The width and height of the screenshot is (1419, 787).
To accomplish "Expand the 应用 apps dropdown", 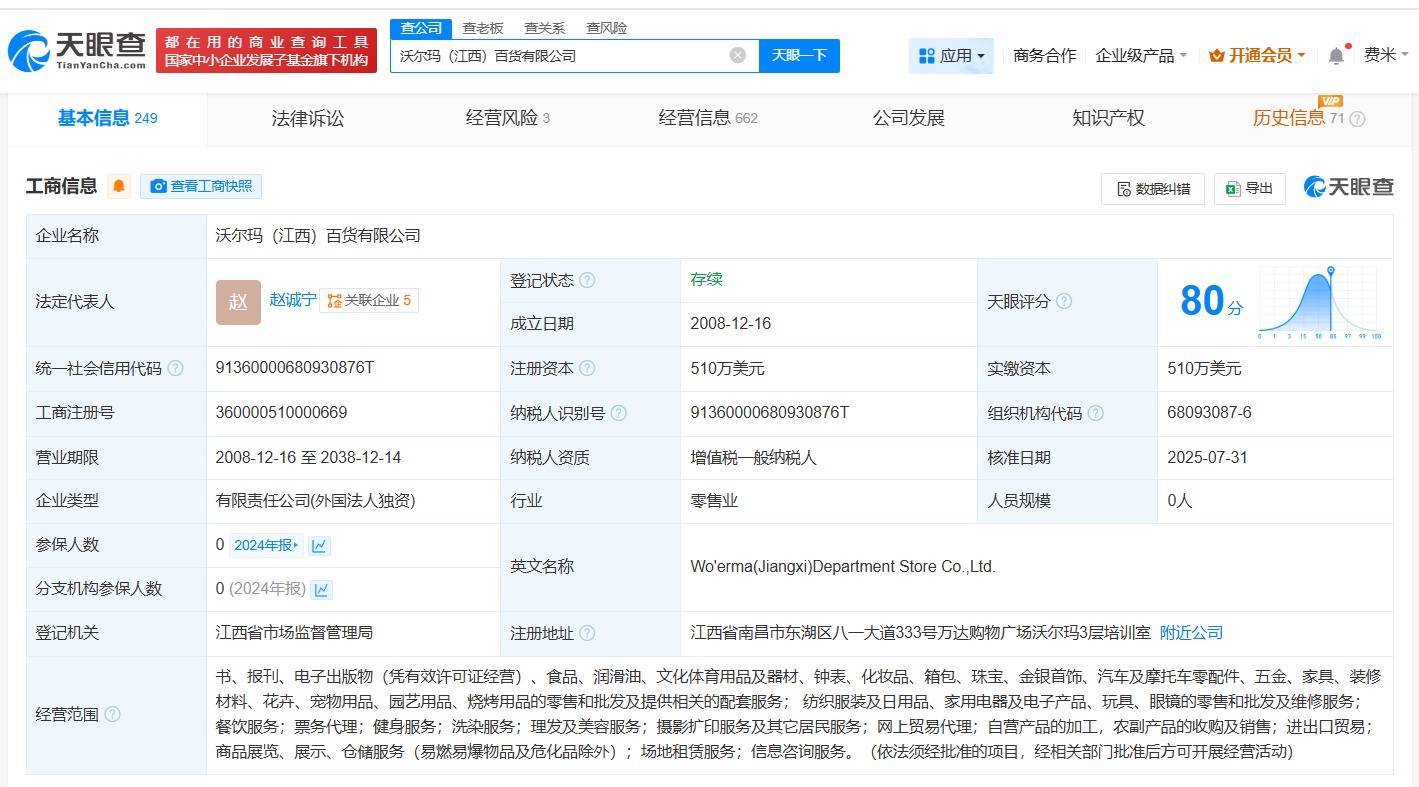I will coord(951,56).
